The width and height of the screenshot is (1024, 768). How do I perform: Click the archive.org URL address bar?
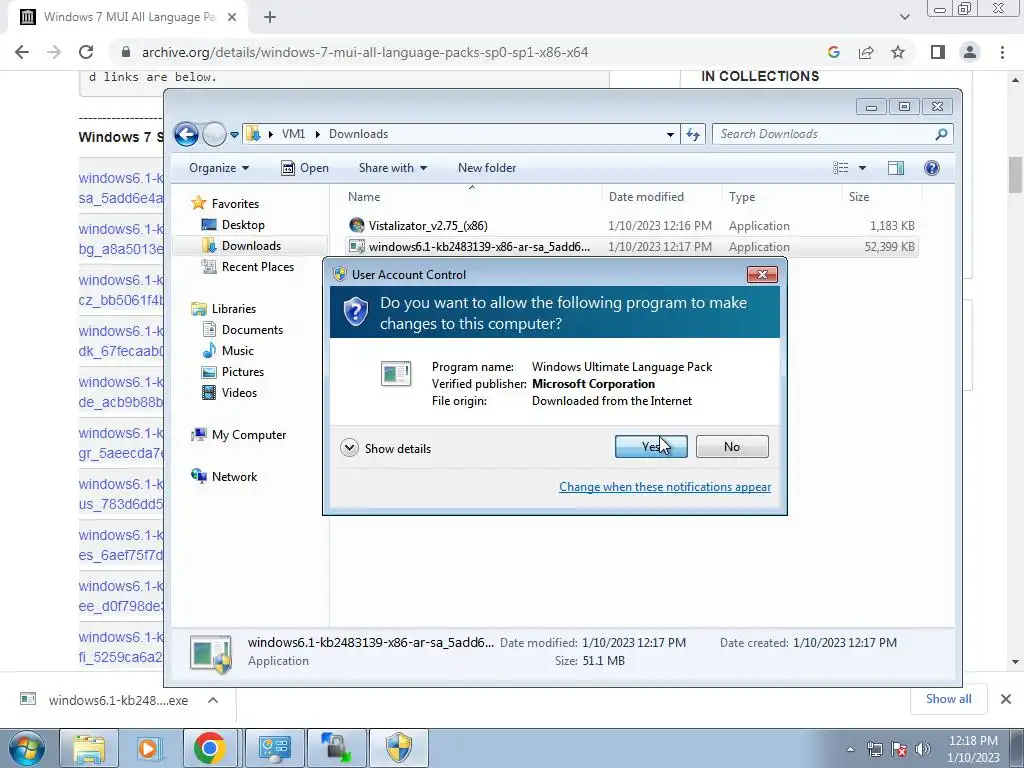pos(364,52)
